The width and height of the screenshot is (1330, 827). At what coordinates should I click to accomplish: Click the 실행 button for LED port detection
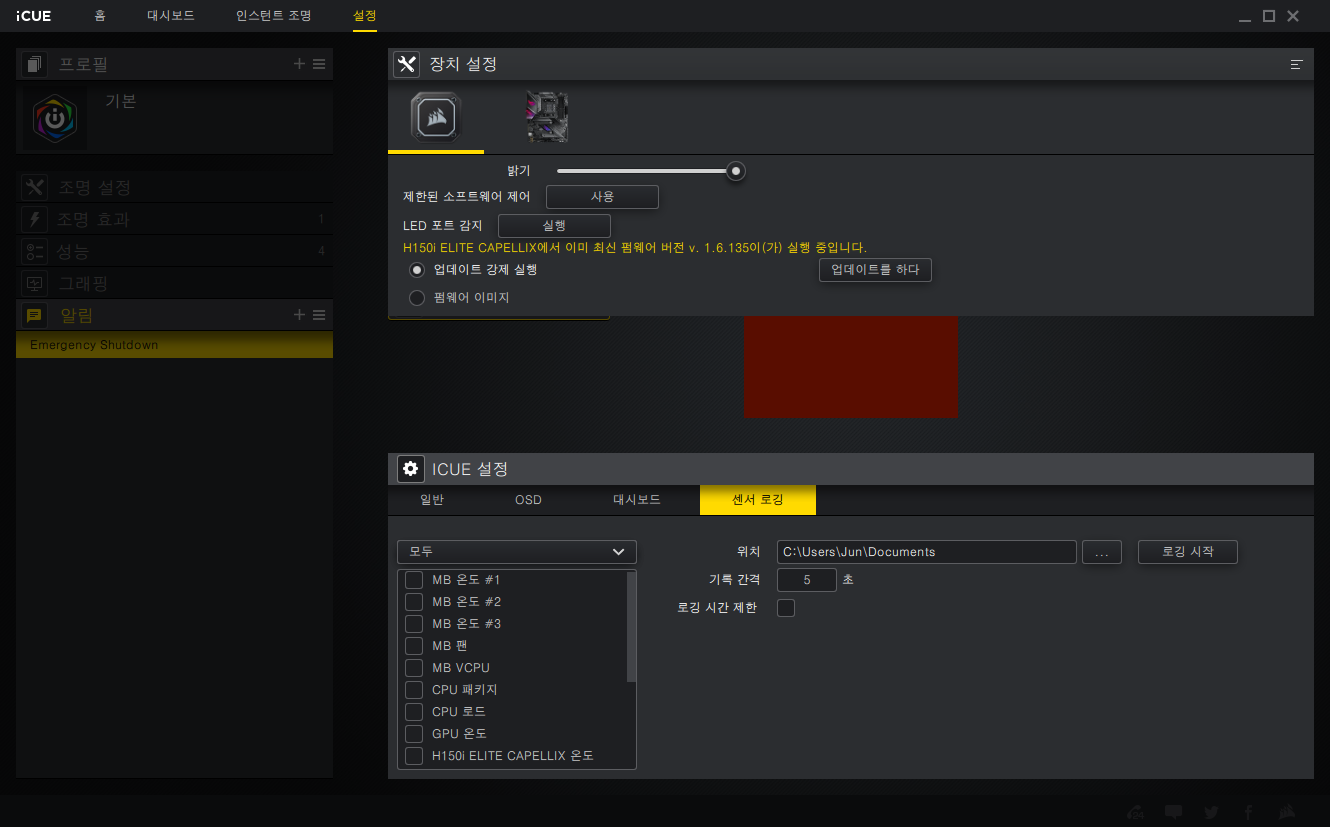pos(554,226)
